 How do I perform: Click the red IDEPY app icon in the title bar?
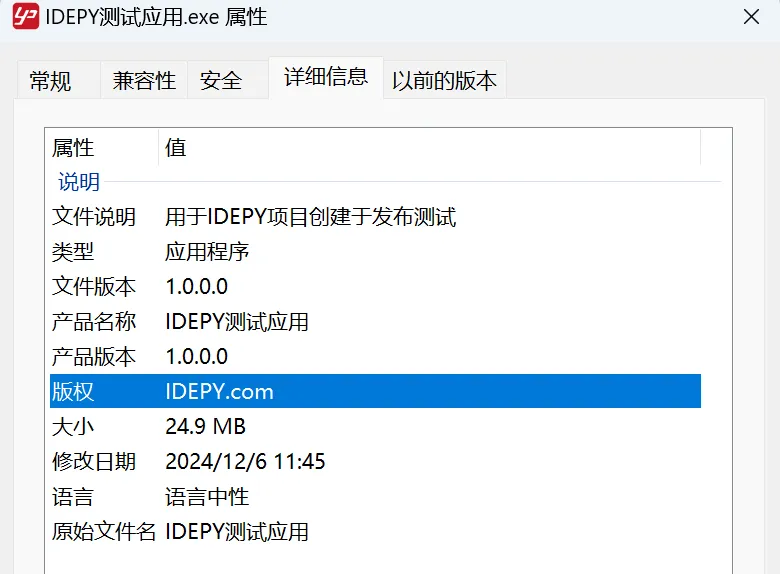pyautogui.click(x=26, y=16)
